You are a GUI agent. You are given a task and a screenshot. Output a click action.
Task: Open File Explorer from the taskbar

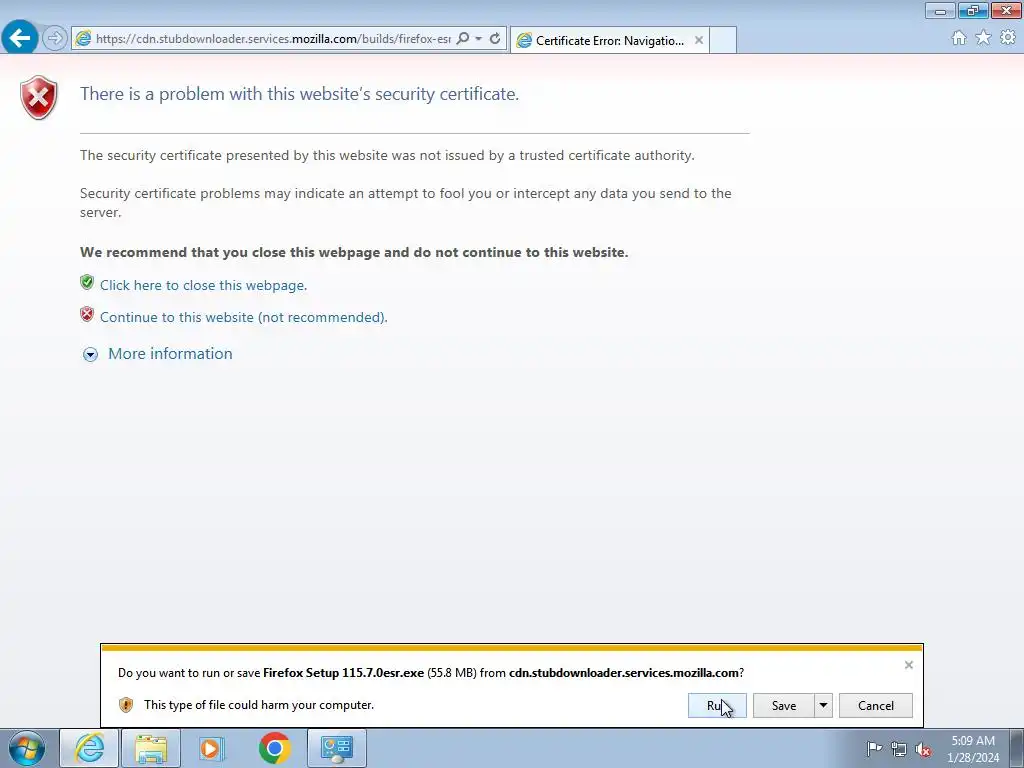click(151, 748)
